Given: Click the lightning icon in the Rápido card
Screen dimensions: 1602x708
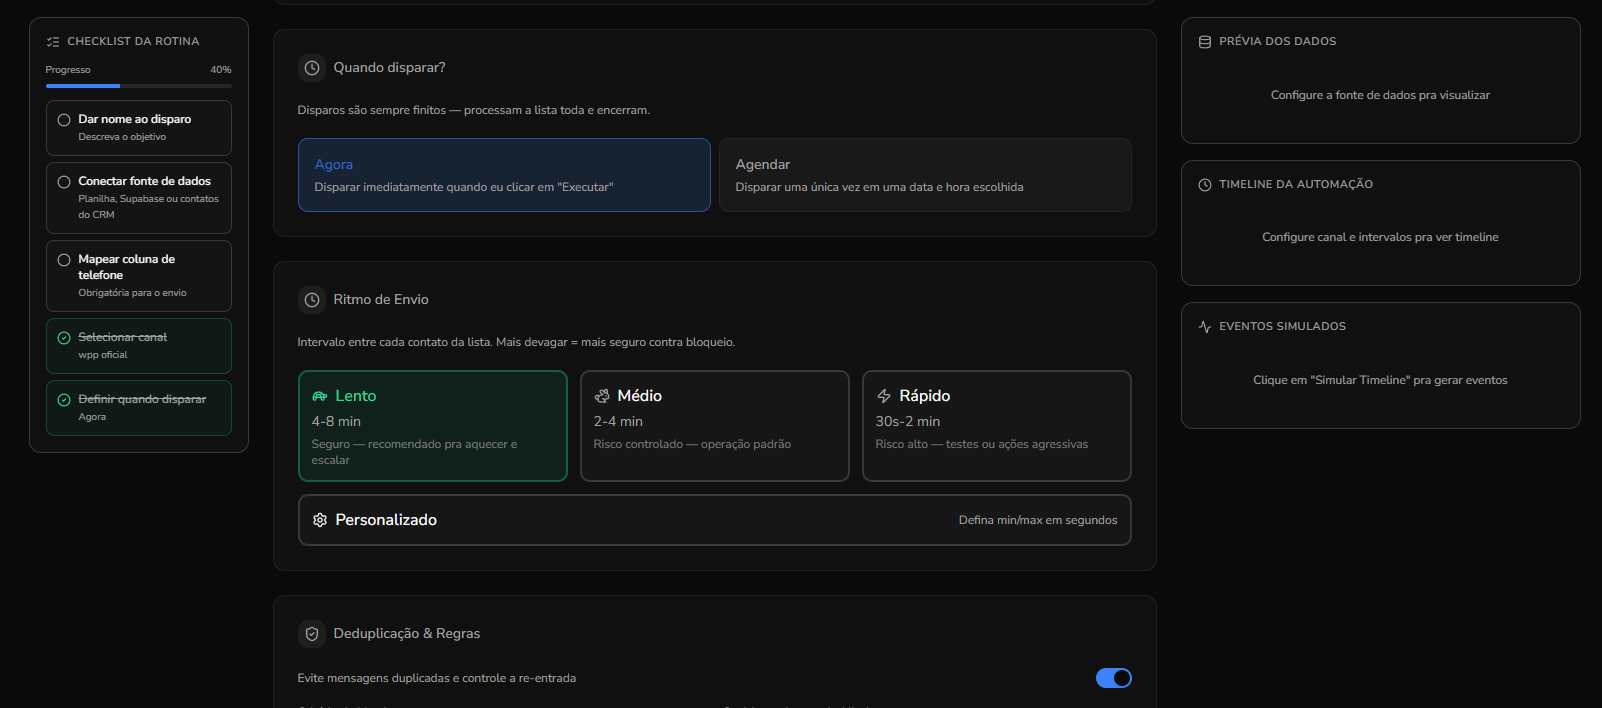Looking at the screenshot, I should click(884, 396).
